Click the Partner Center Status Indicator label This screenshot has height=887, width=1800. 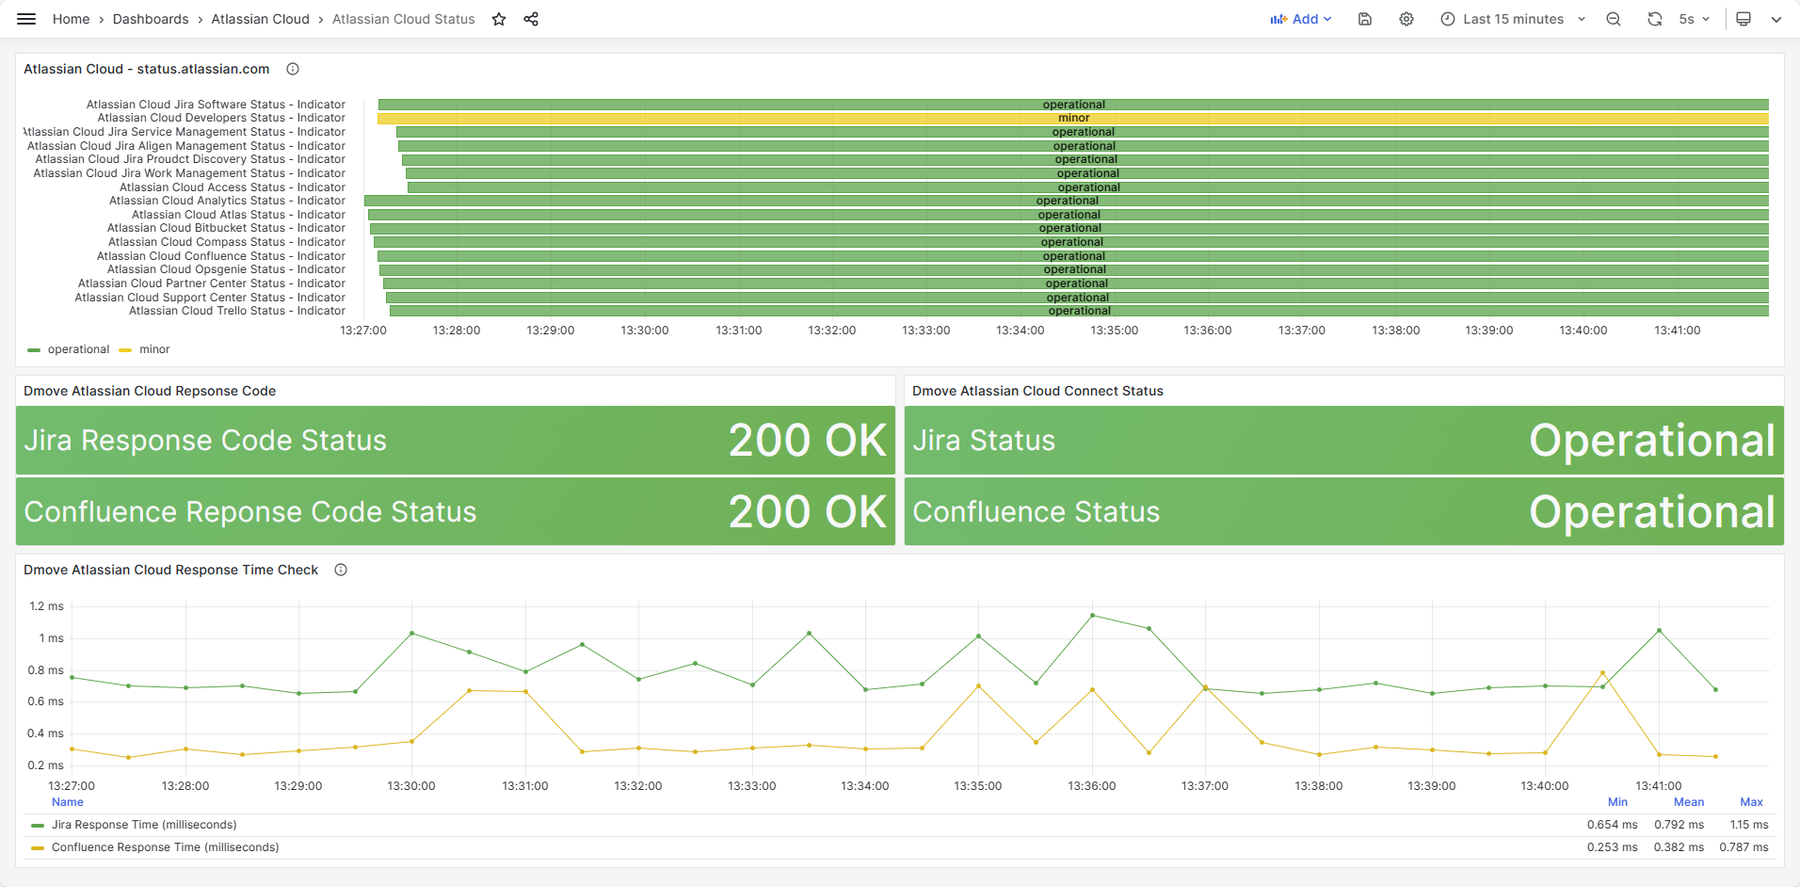coord(212,284)
